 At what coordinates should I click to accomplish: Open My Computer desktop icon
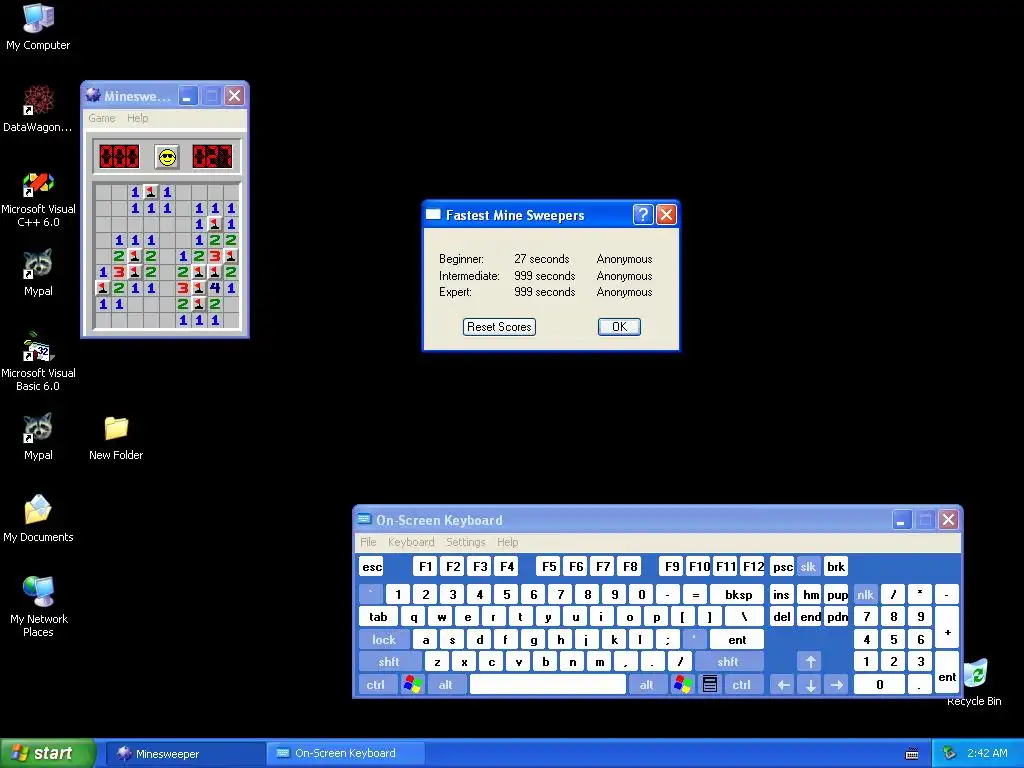pyautogui.click(x=38, y=27)
